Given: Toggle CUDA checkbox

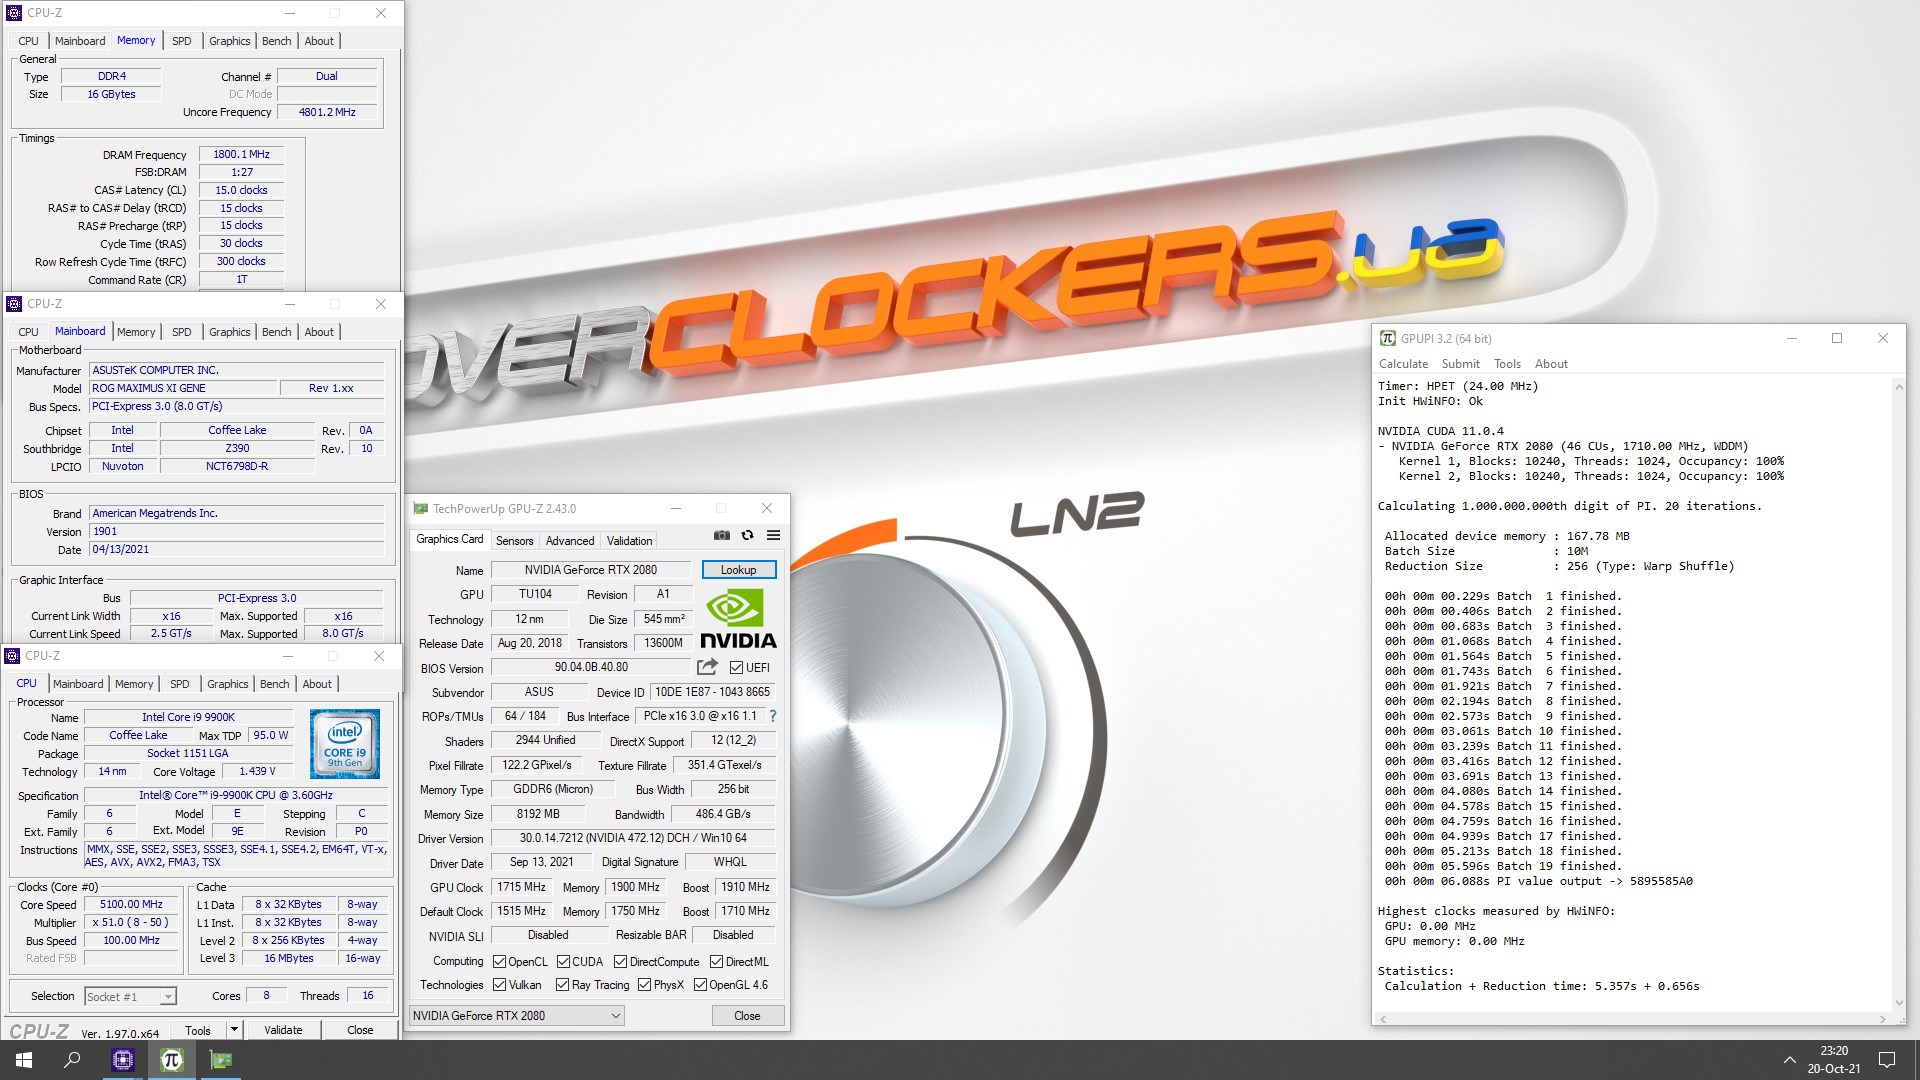Looking at the screenshot, I should coord(563,962).
